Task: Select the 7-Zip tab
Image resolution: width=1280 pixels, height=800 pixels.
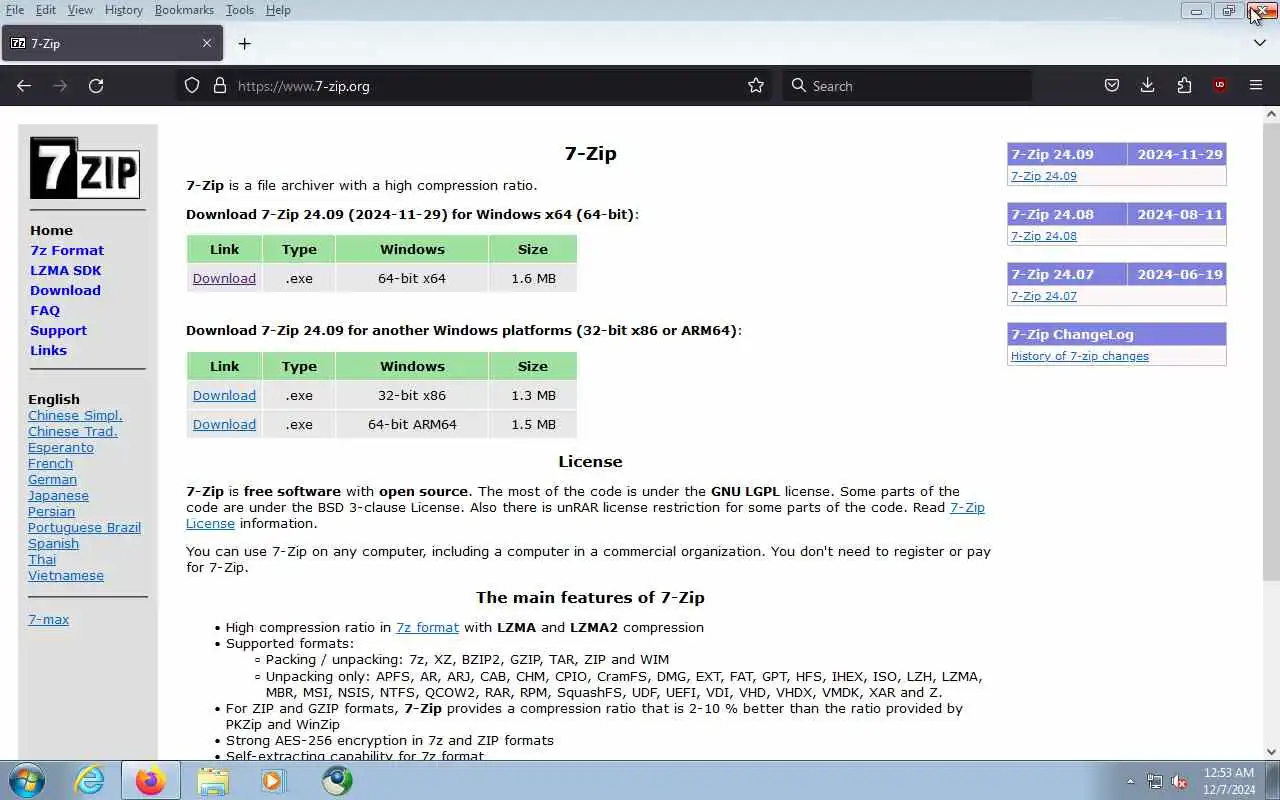Action: [111, 43]
